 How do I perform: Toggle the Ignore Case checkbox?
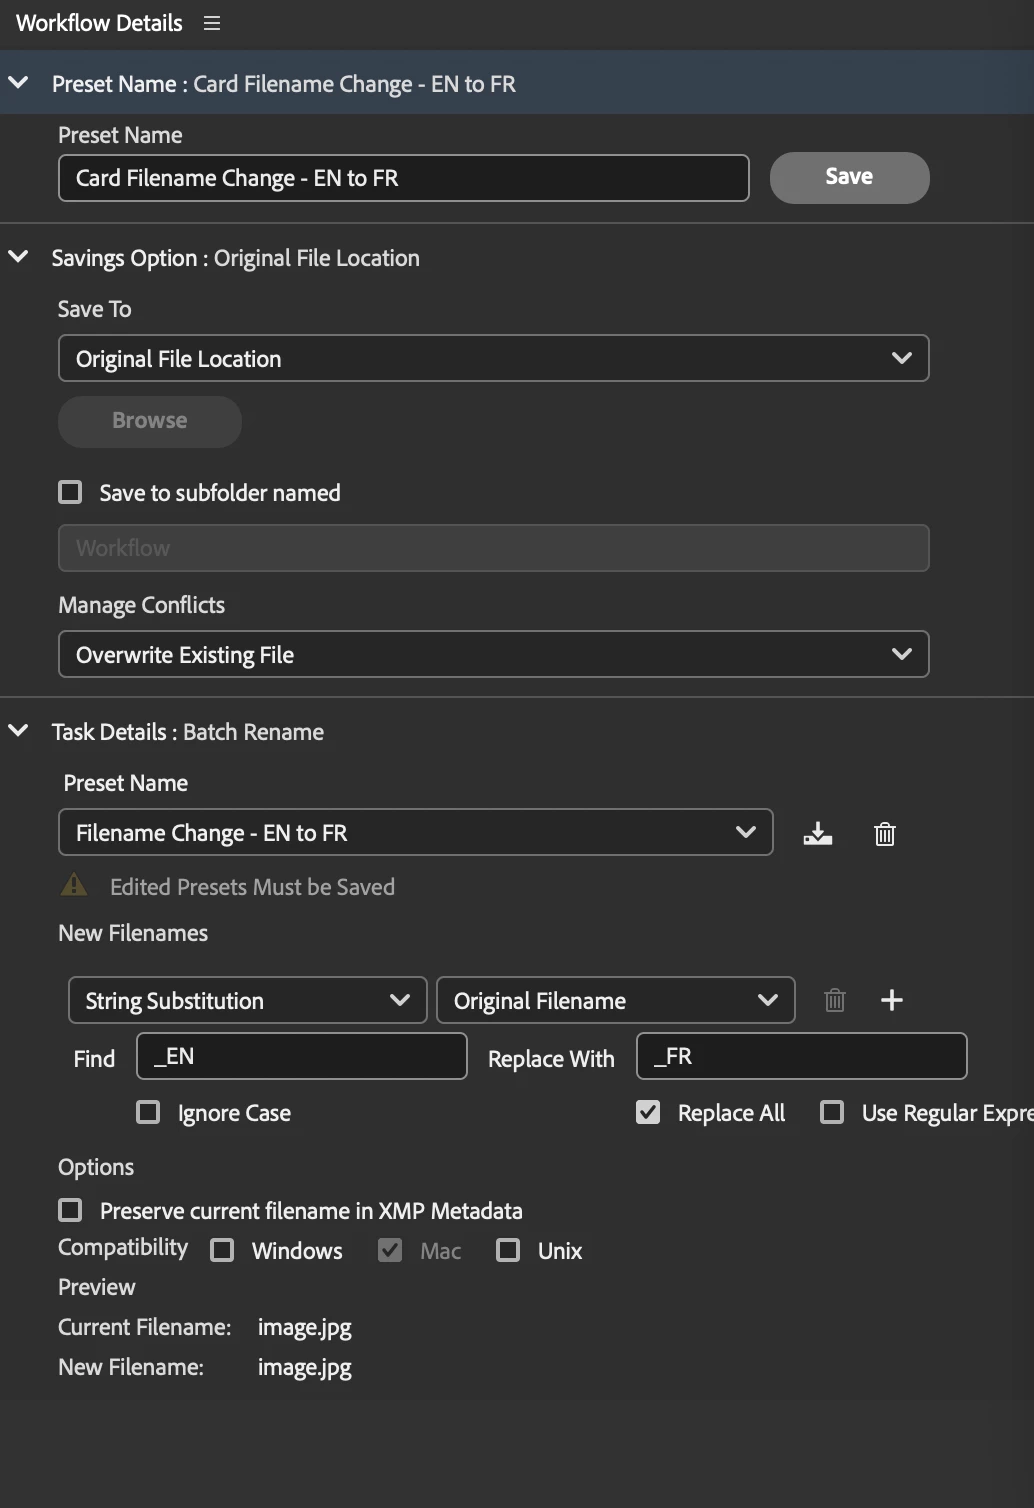click(x=148, y=1112)
